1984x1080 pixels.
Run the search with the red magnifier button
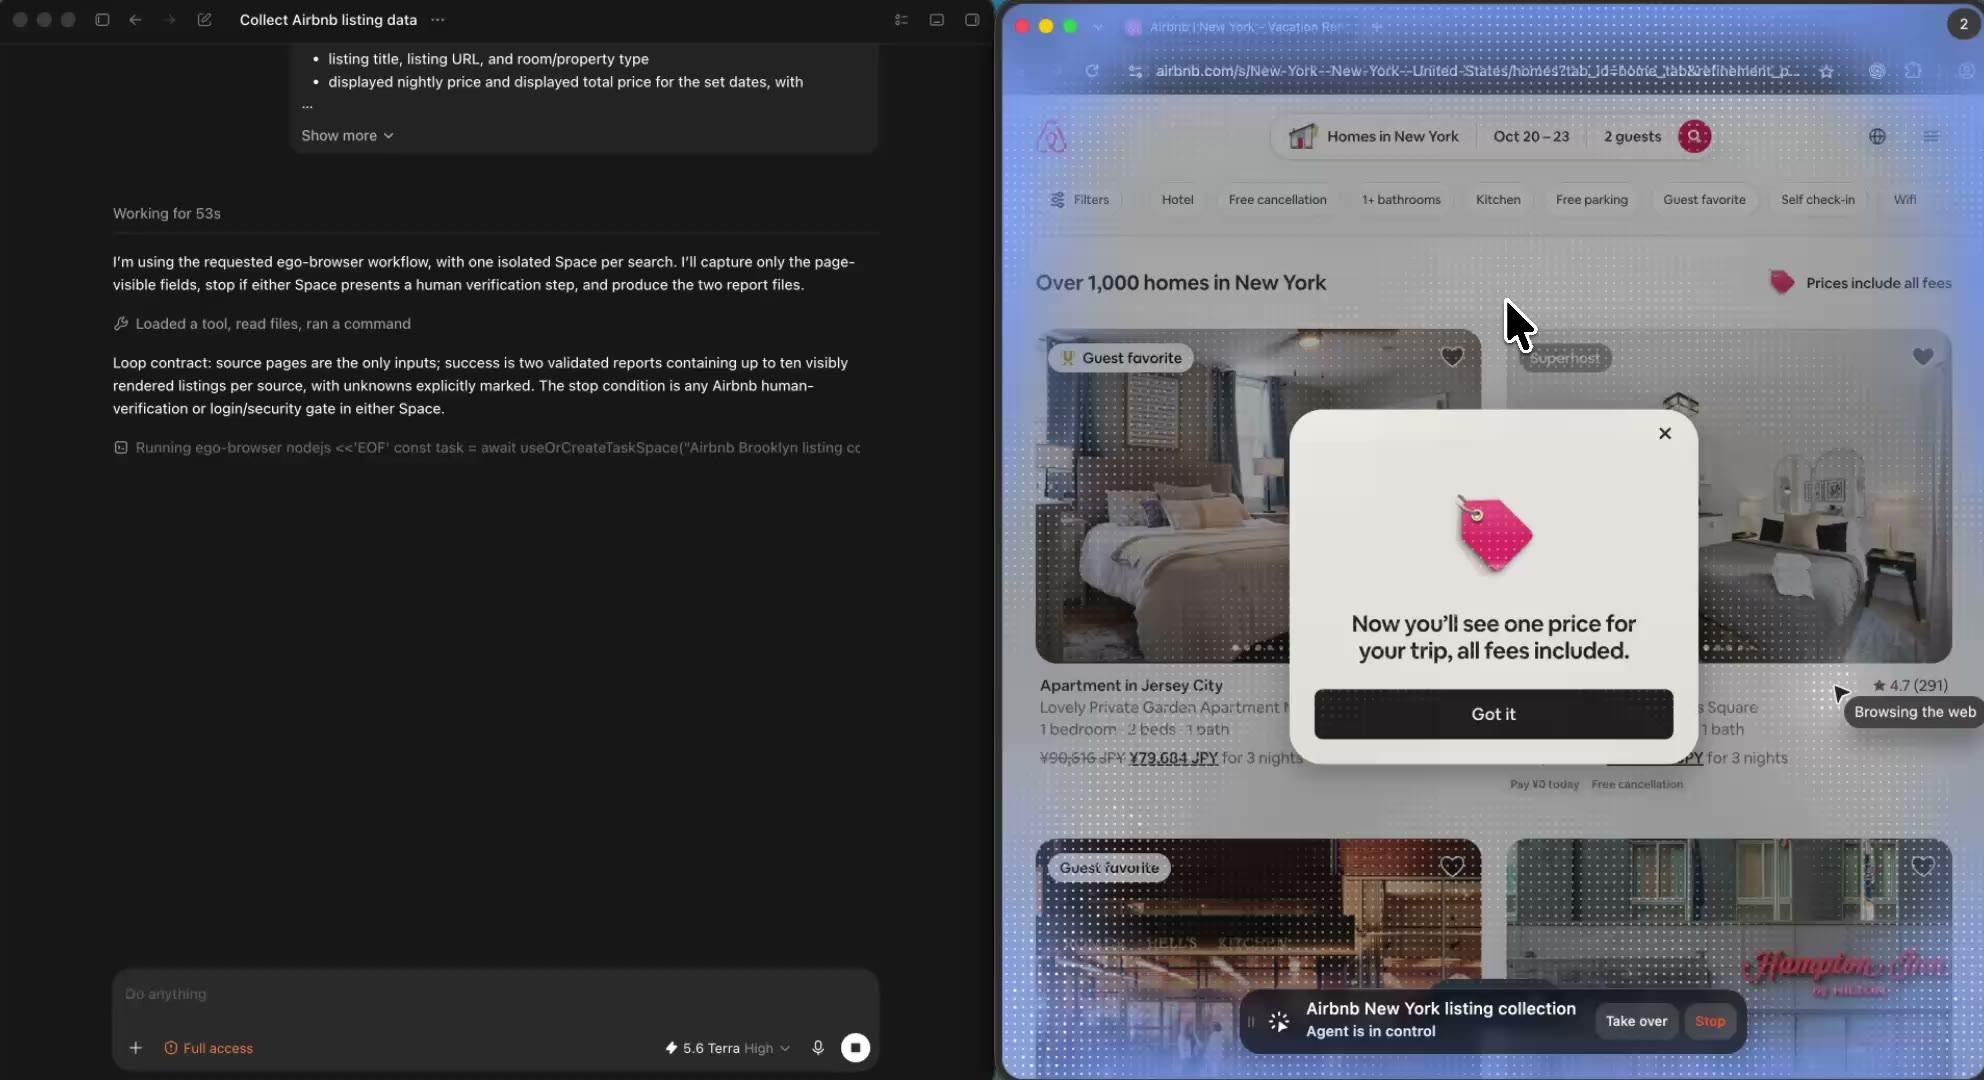tap(1694, 136)
